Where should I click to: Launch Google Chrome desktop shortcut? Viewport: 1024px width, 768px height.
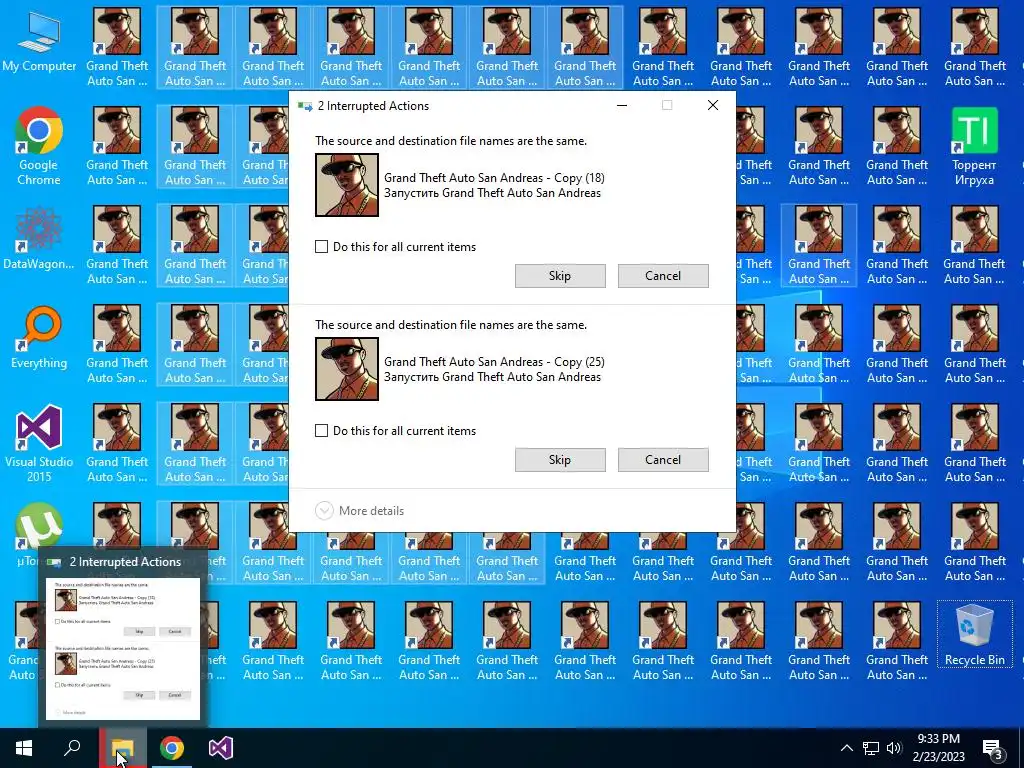tap(39, 145)
